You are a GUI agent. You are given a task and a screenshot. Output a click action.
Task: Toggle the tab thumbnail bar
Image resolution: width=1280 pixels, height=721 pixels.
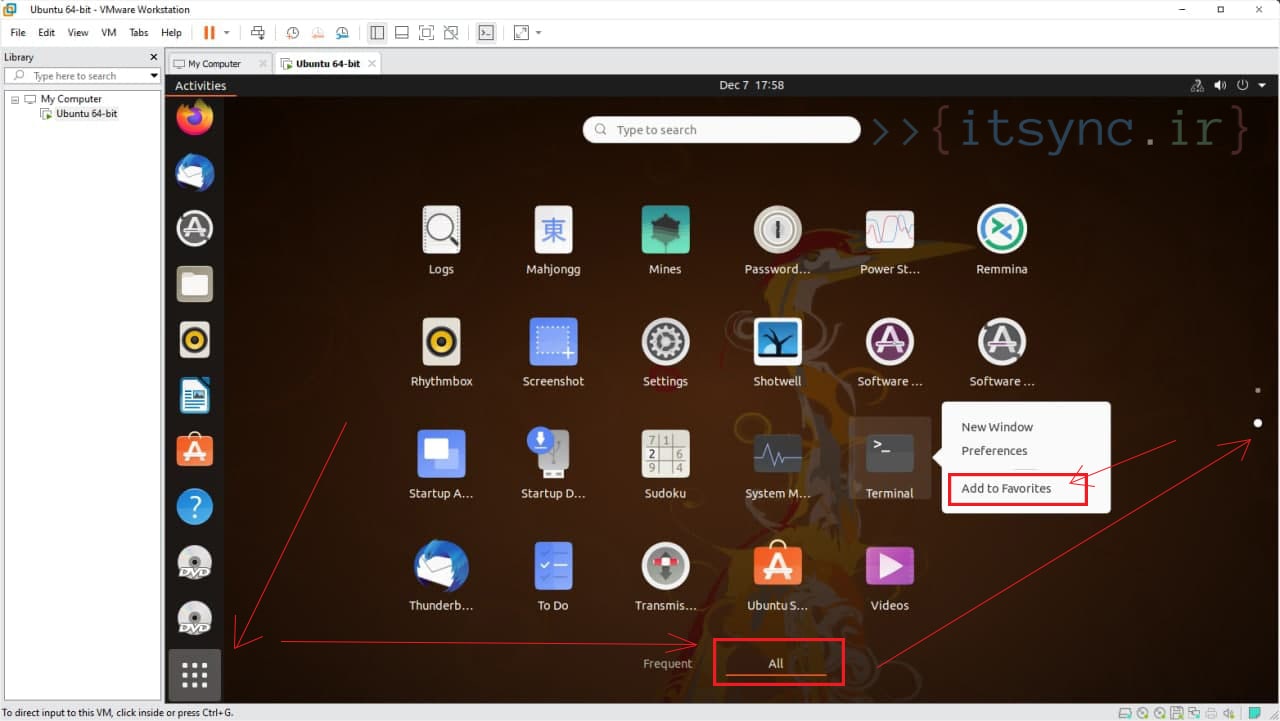point(401,32)
